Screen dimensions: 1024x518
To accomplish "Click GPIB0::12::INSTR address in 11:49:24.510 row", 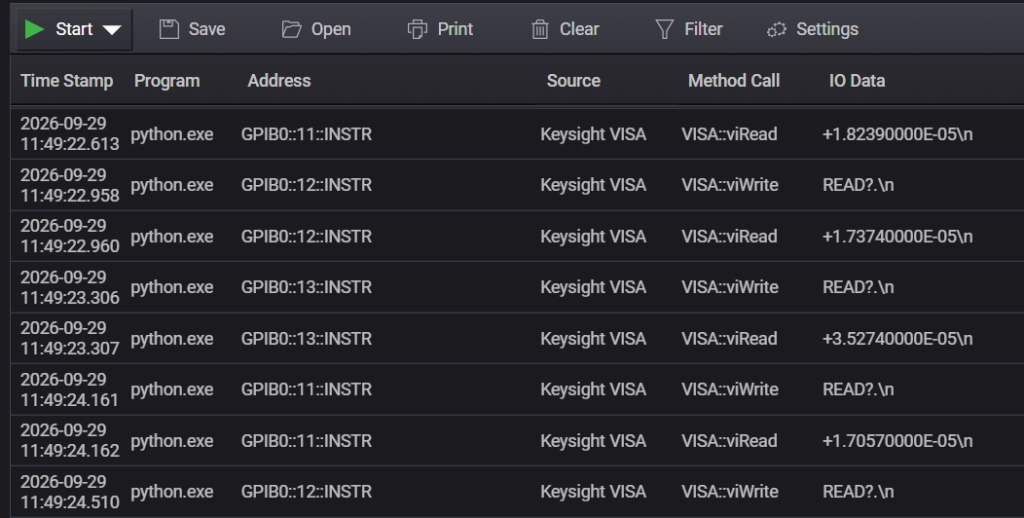I will [306, 492].
